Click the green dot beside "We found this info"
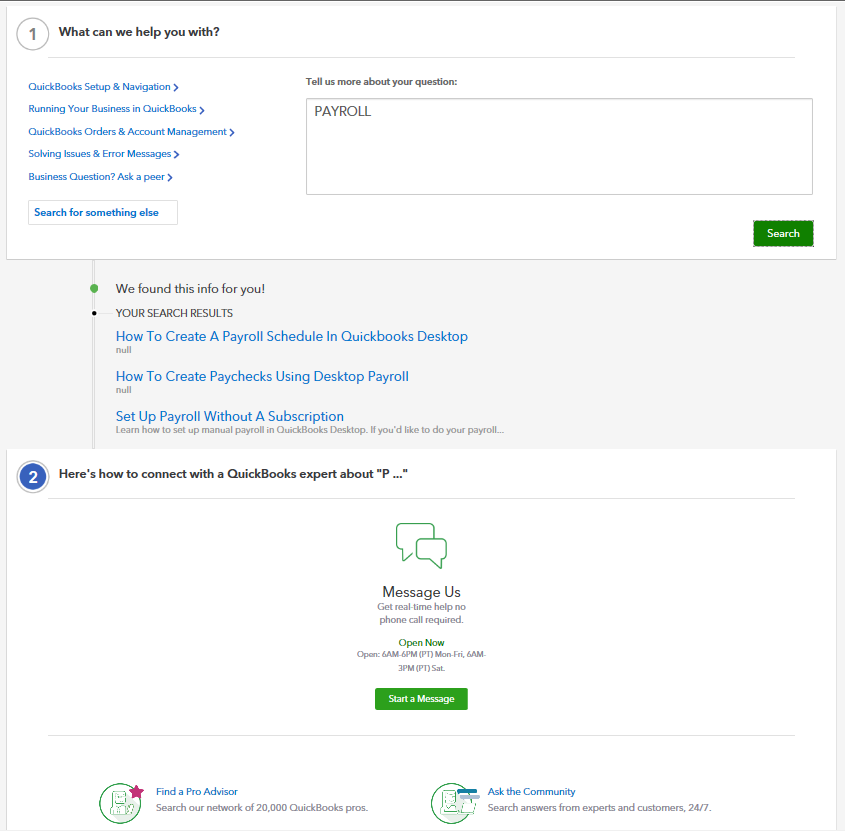The height and width of the screenshot is (831, 845). [x=94, y=288]
